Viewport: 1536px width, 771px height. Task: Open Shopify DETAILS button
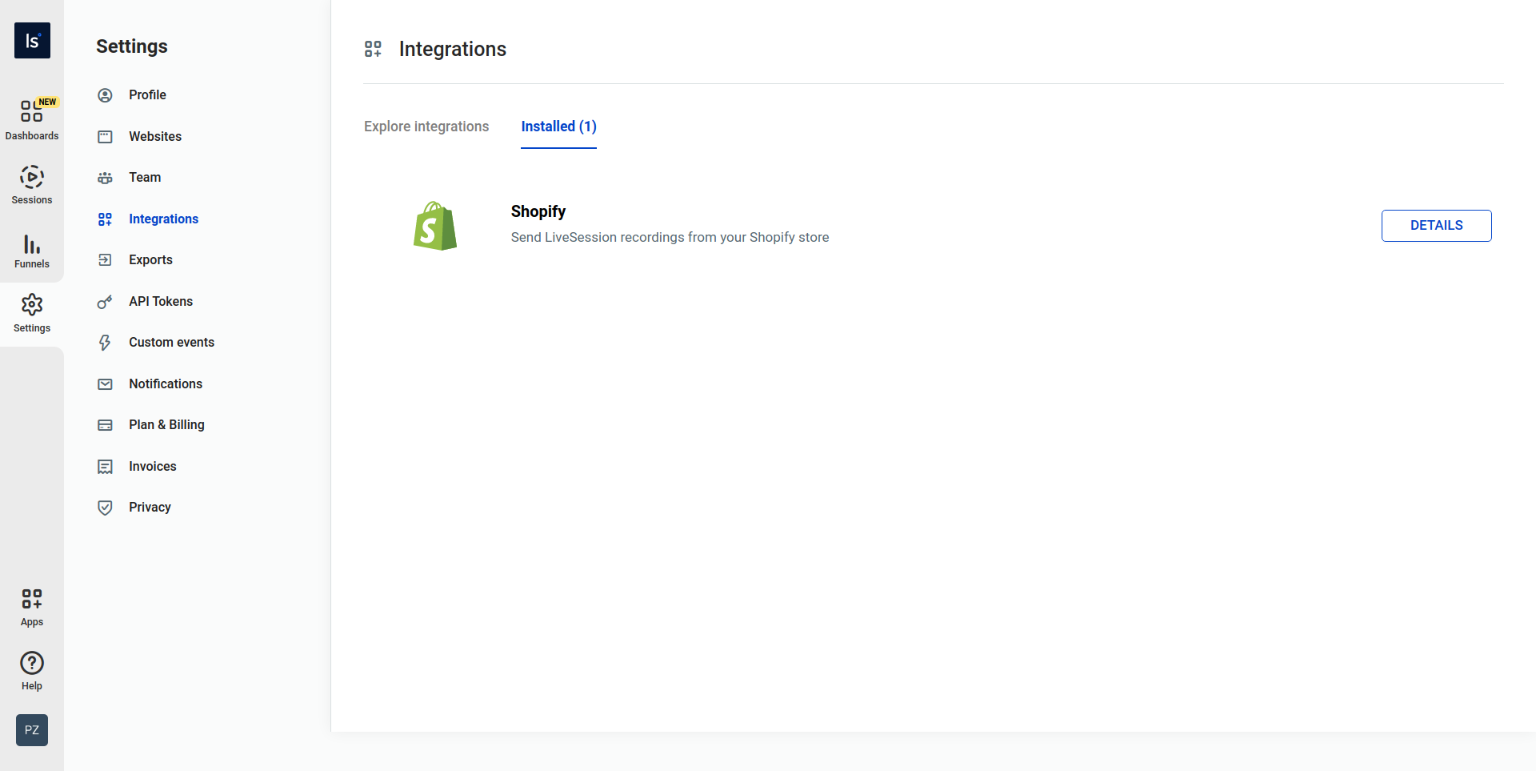click(x=1436, y=226)
